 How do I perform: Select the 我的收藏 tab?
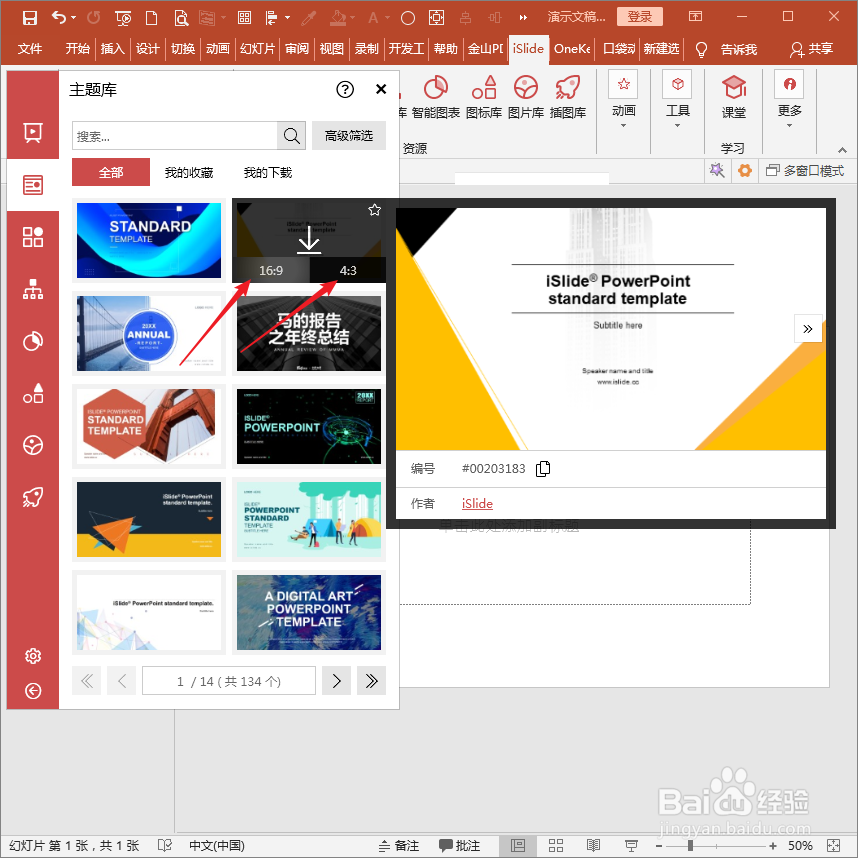189,172
